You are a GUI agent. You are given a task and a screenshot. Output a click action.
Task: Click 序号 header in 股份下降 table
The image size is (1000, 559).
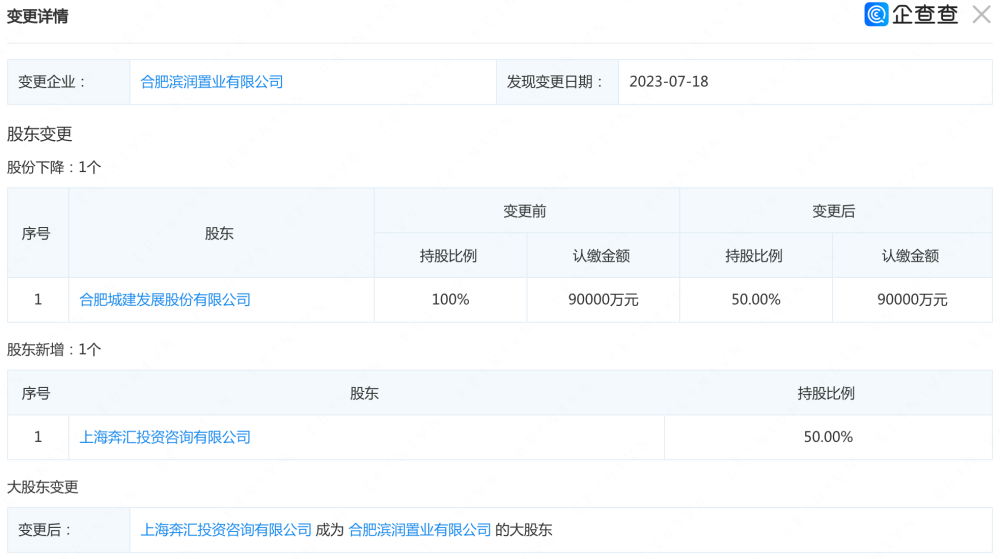(36, 233)
